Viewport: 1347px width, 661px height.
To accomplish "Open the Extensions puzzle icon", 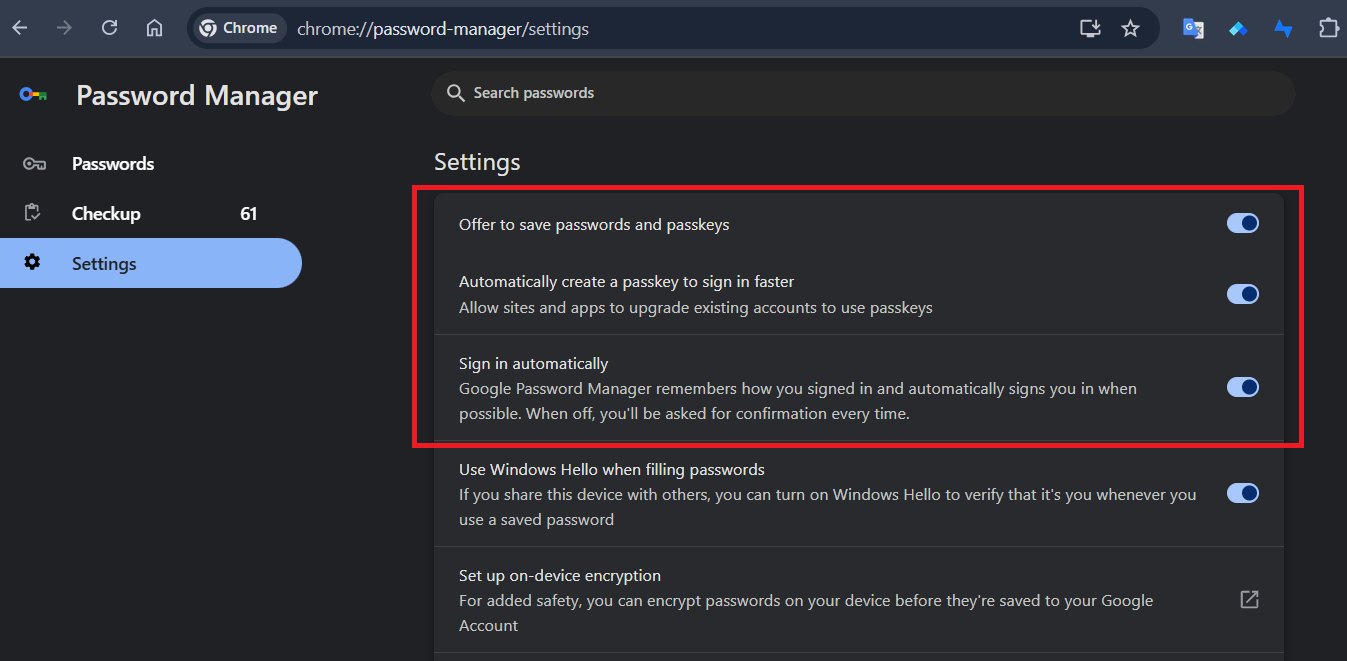I will click(x=1328, y=28).
